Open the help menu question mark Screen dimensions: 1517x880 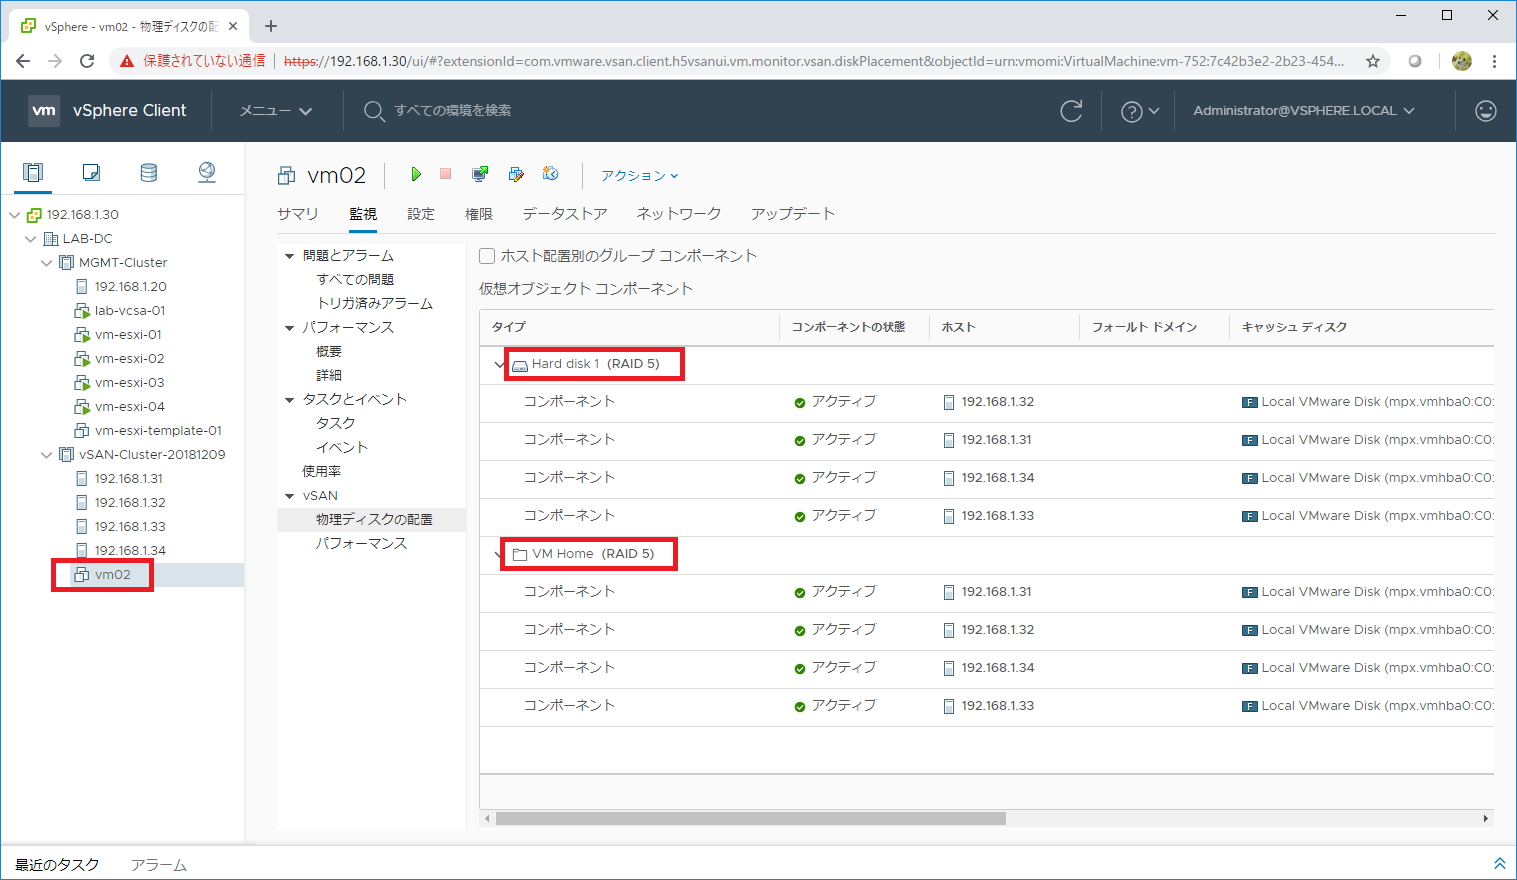(x=1131, y=111)
